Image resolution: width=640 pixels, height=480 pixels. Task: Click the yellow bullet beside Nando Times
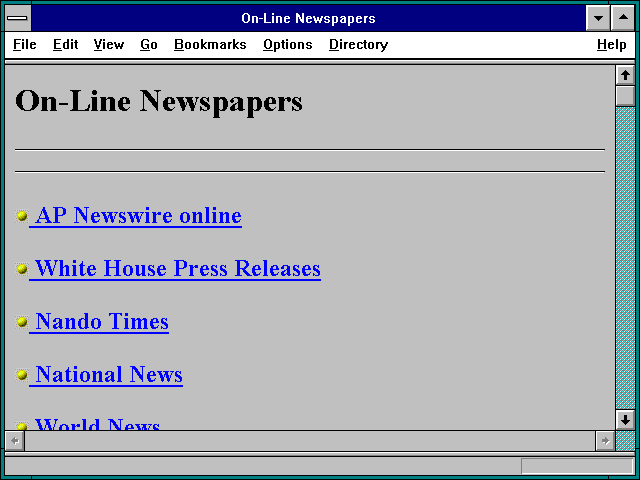(22, 322)
